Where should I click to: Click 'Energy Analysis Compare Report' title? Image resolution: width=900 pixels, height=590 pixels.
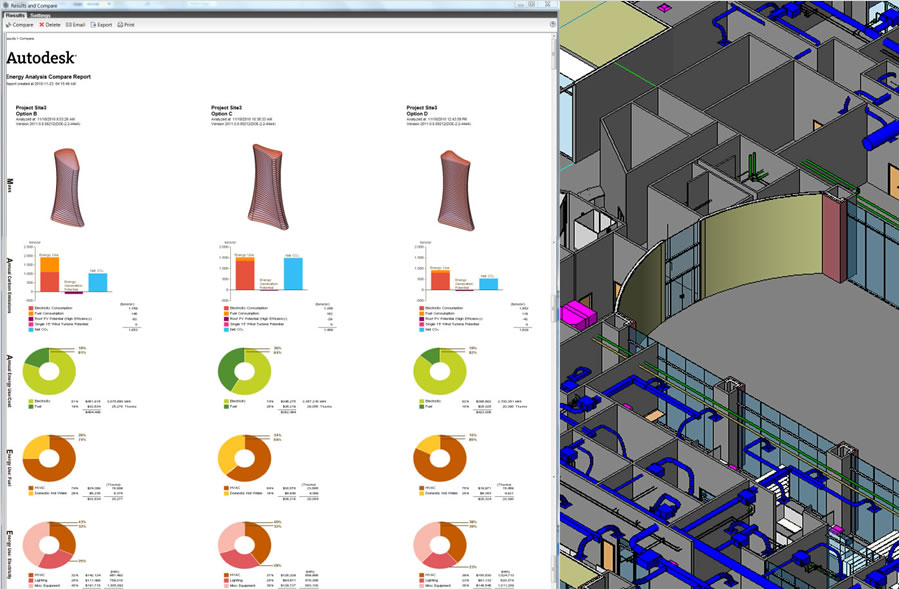(x=48, y=76)
